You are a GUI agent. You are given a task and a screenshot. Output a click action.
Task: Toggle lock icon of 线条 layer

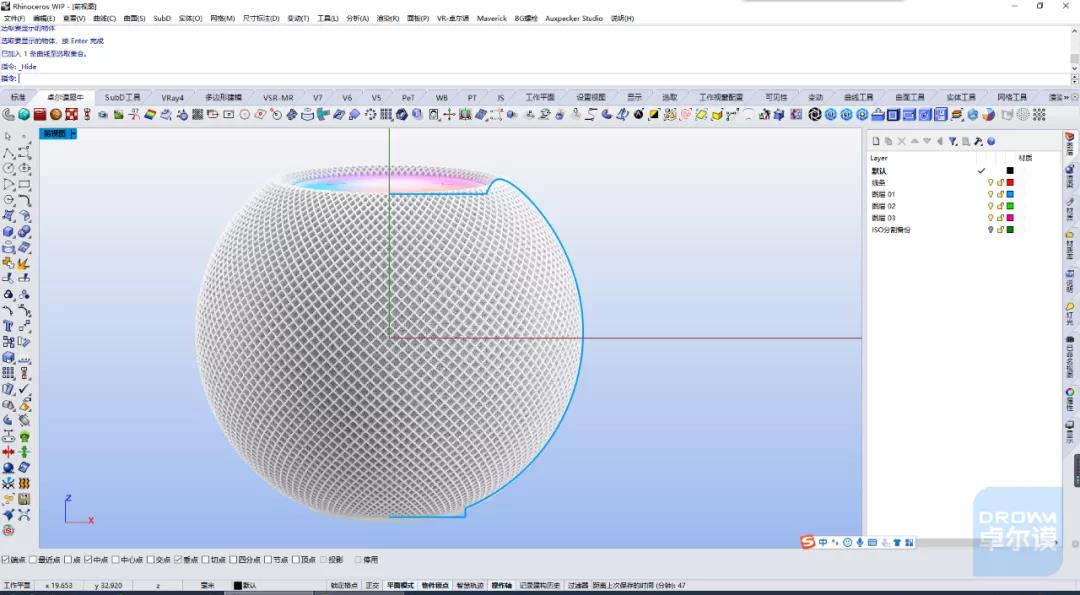(1000, 182)
